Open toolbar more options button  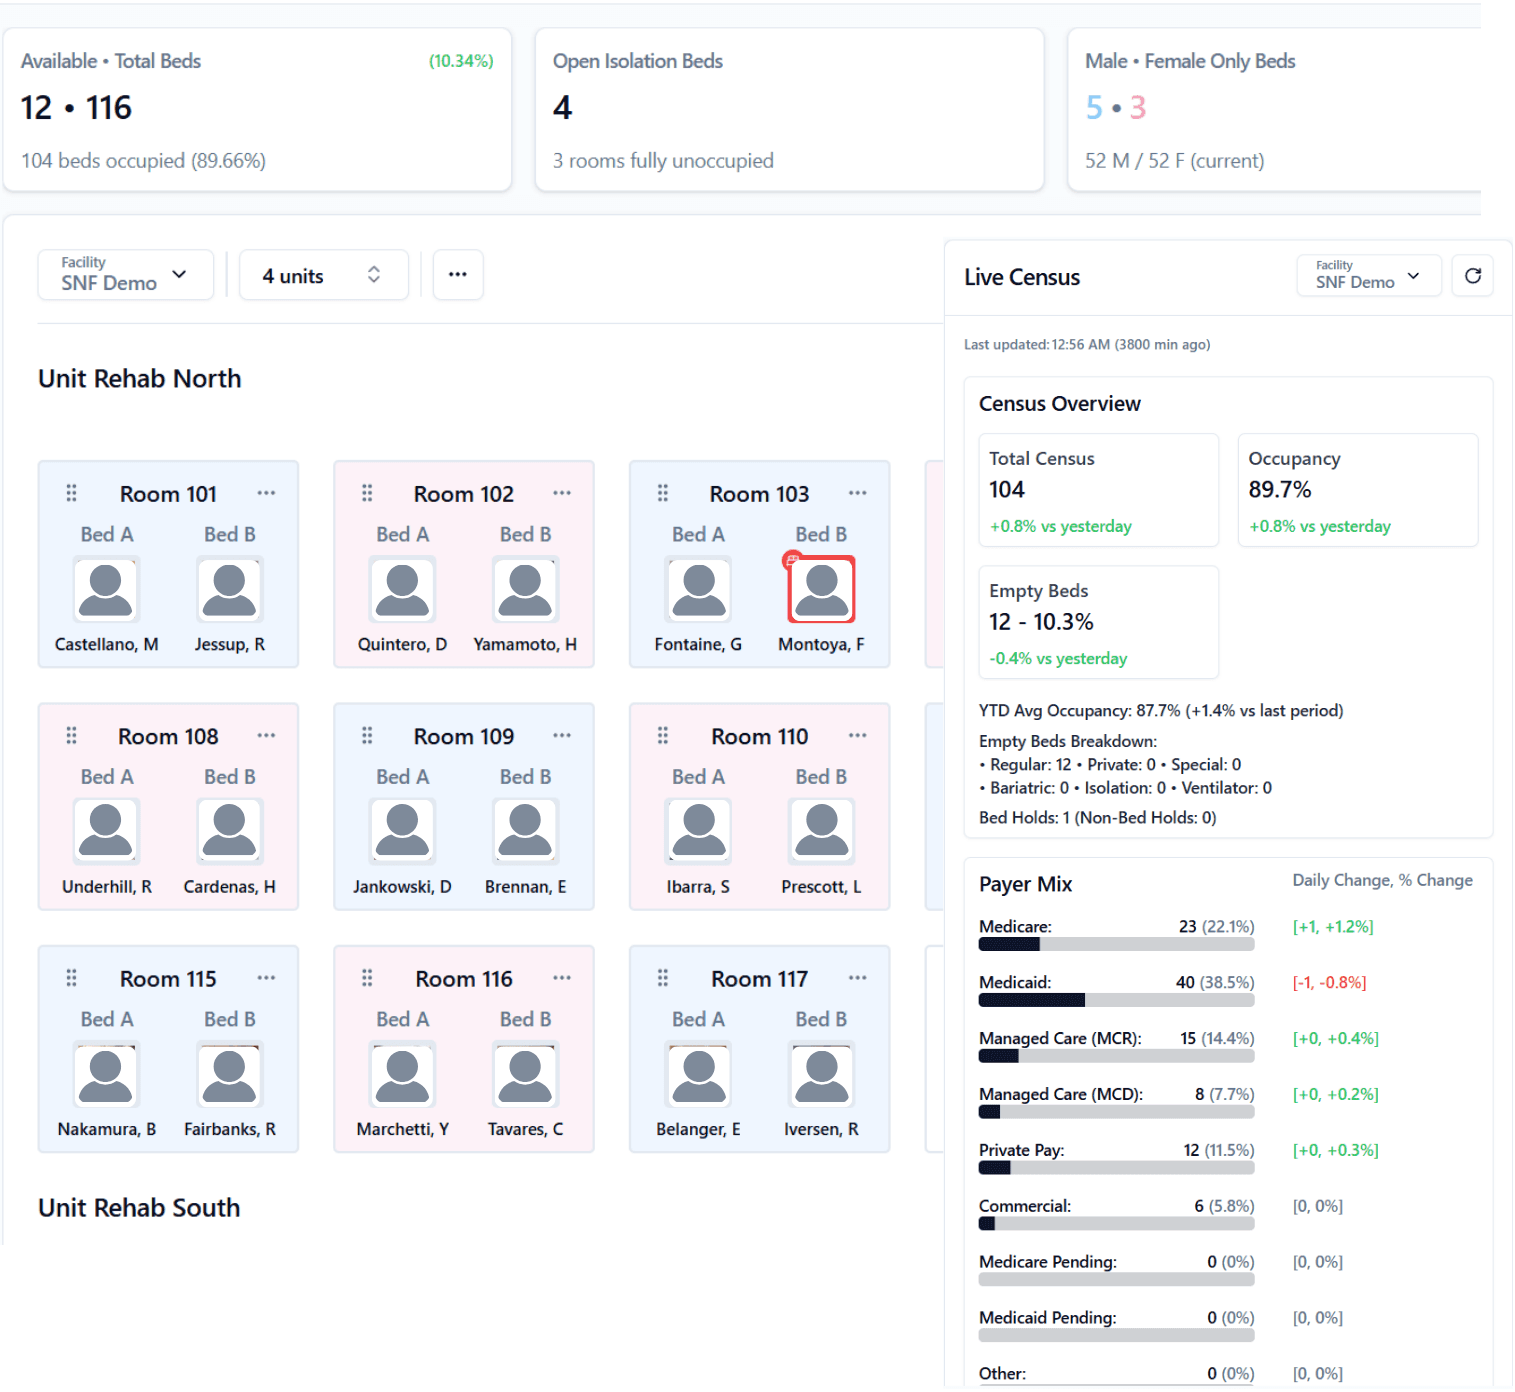pyautogui.click(x=458, y=275)
